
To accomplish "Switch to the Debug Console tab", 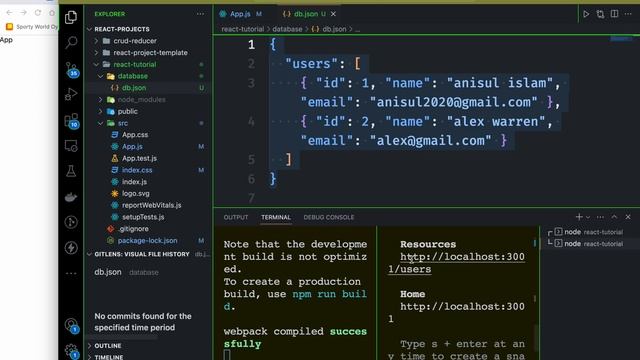I will 329,217.
